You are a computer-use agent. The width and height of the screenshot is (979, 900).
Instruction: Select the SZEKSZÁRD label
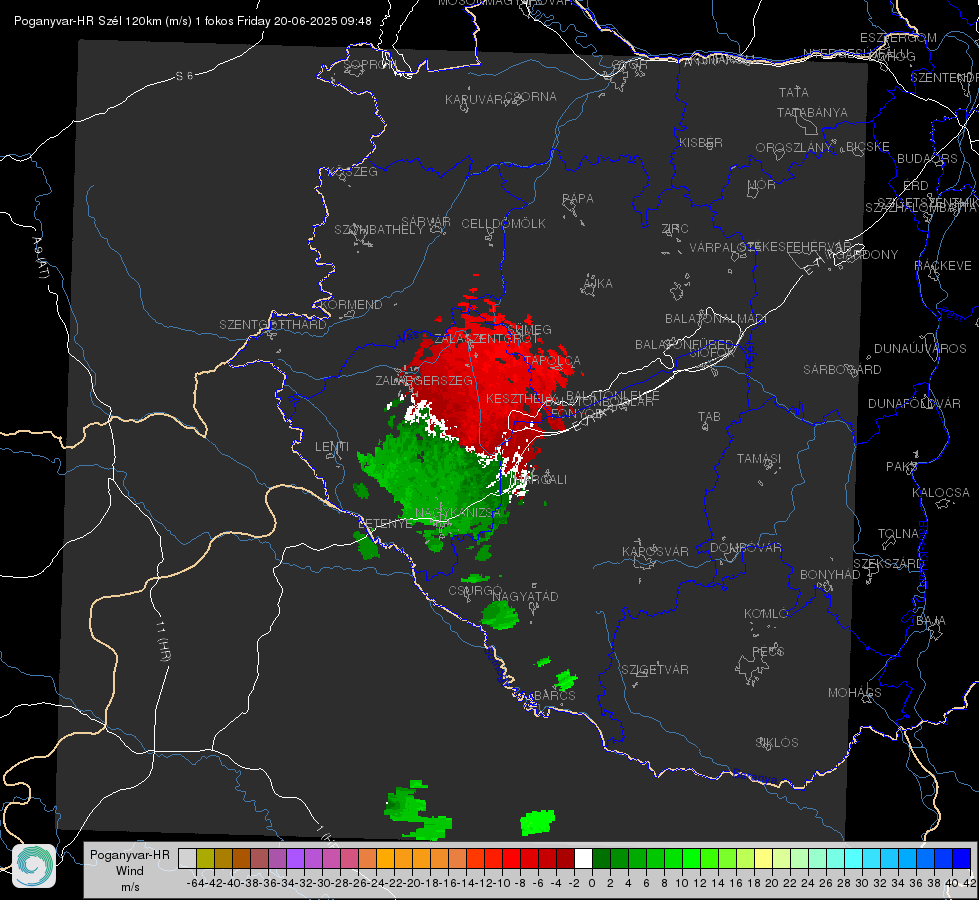tap(888, 564)
